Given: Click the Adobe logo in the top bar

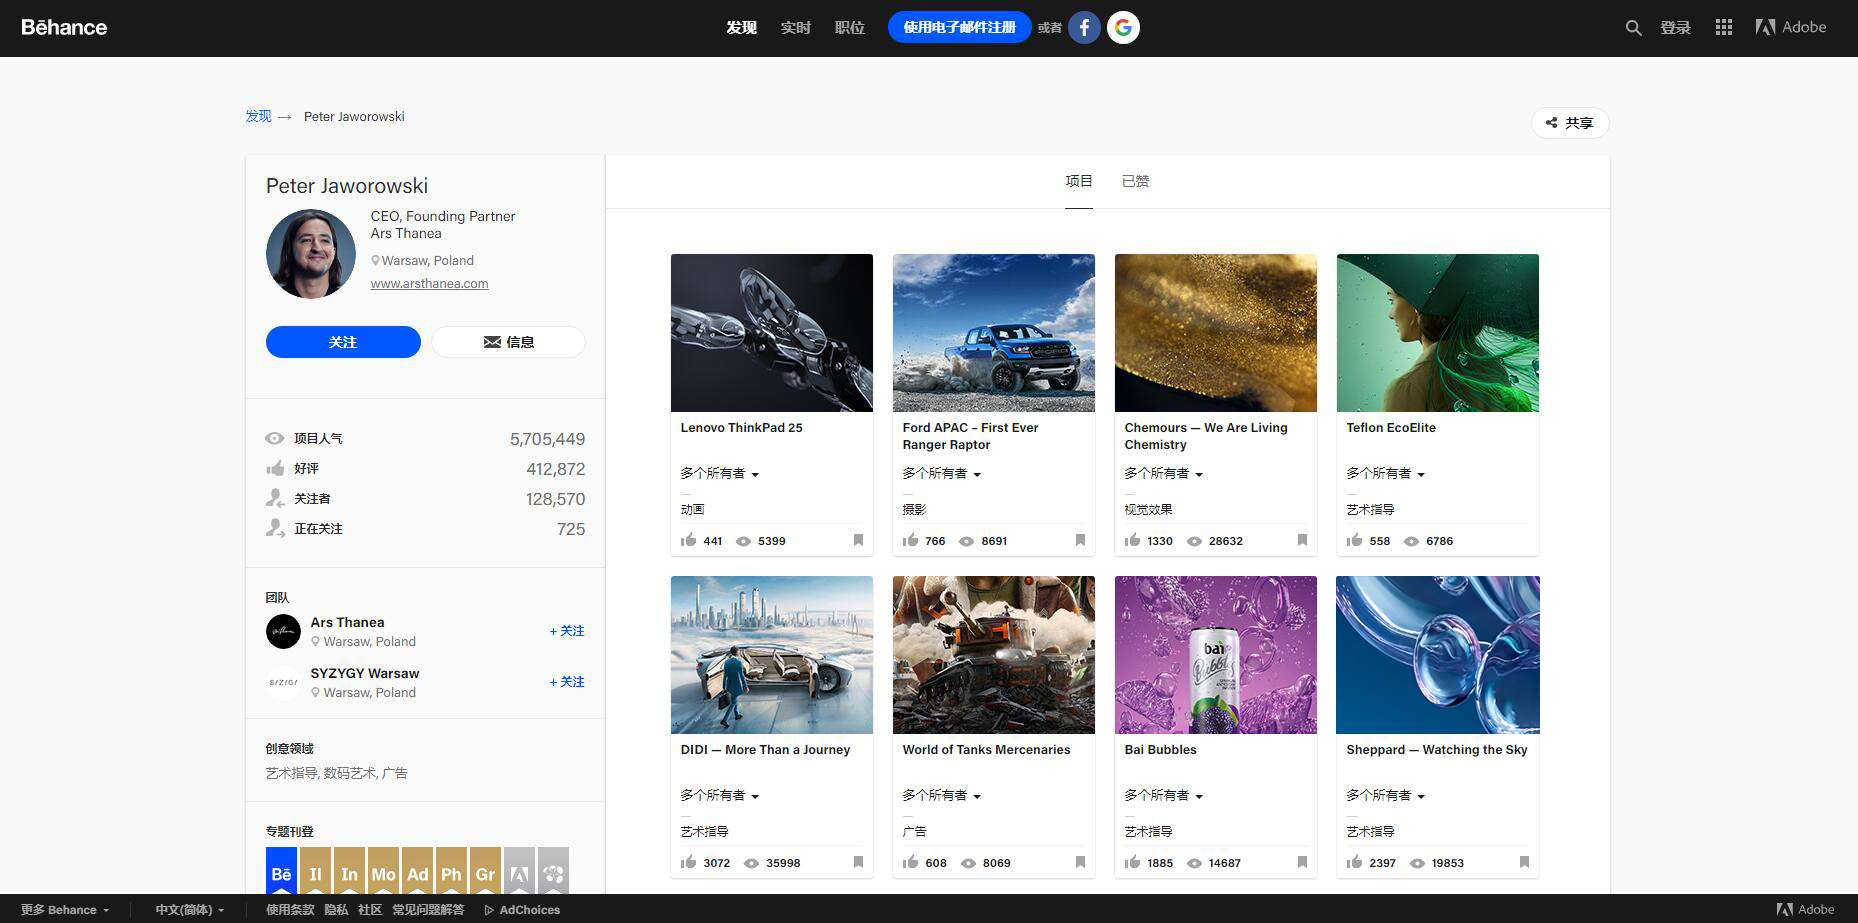Looking at the screenshot, I should [1790, 28].
